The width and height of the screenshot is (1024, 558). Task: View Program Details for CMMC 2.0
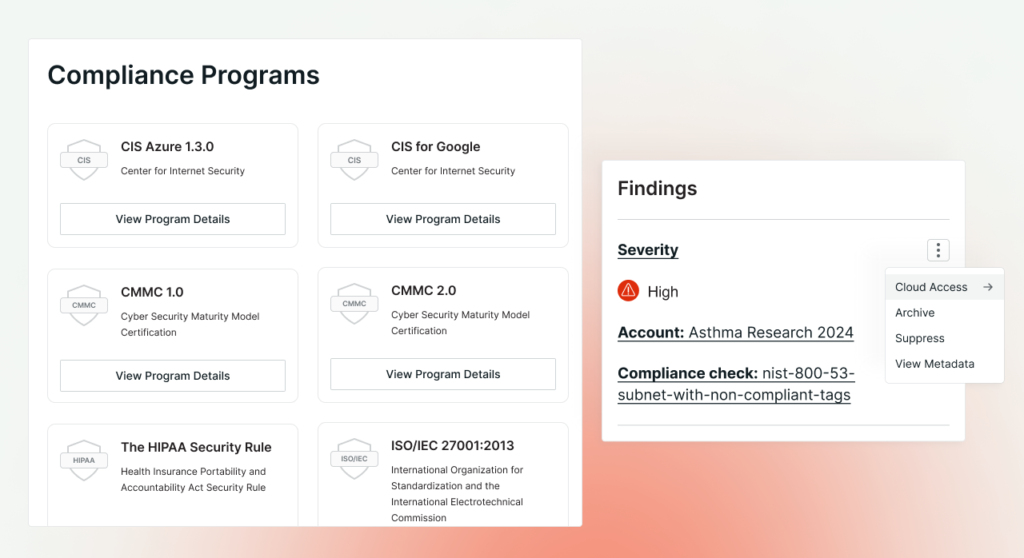coord(443,374)
